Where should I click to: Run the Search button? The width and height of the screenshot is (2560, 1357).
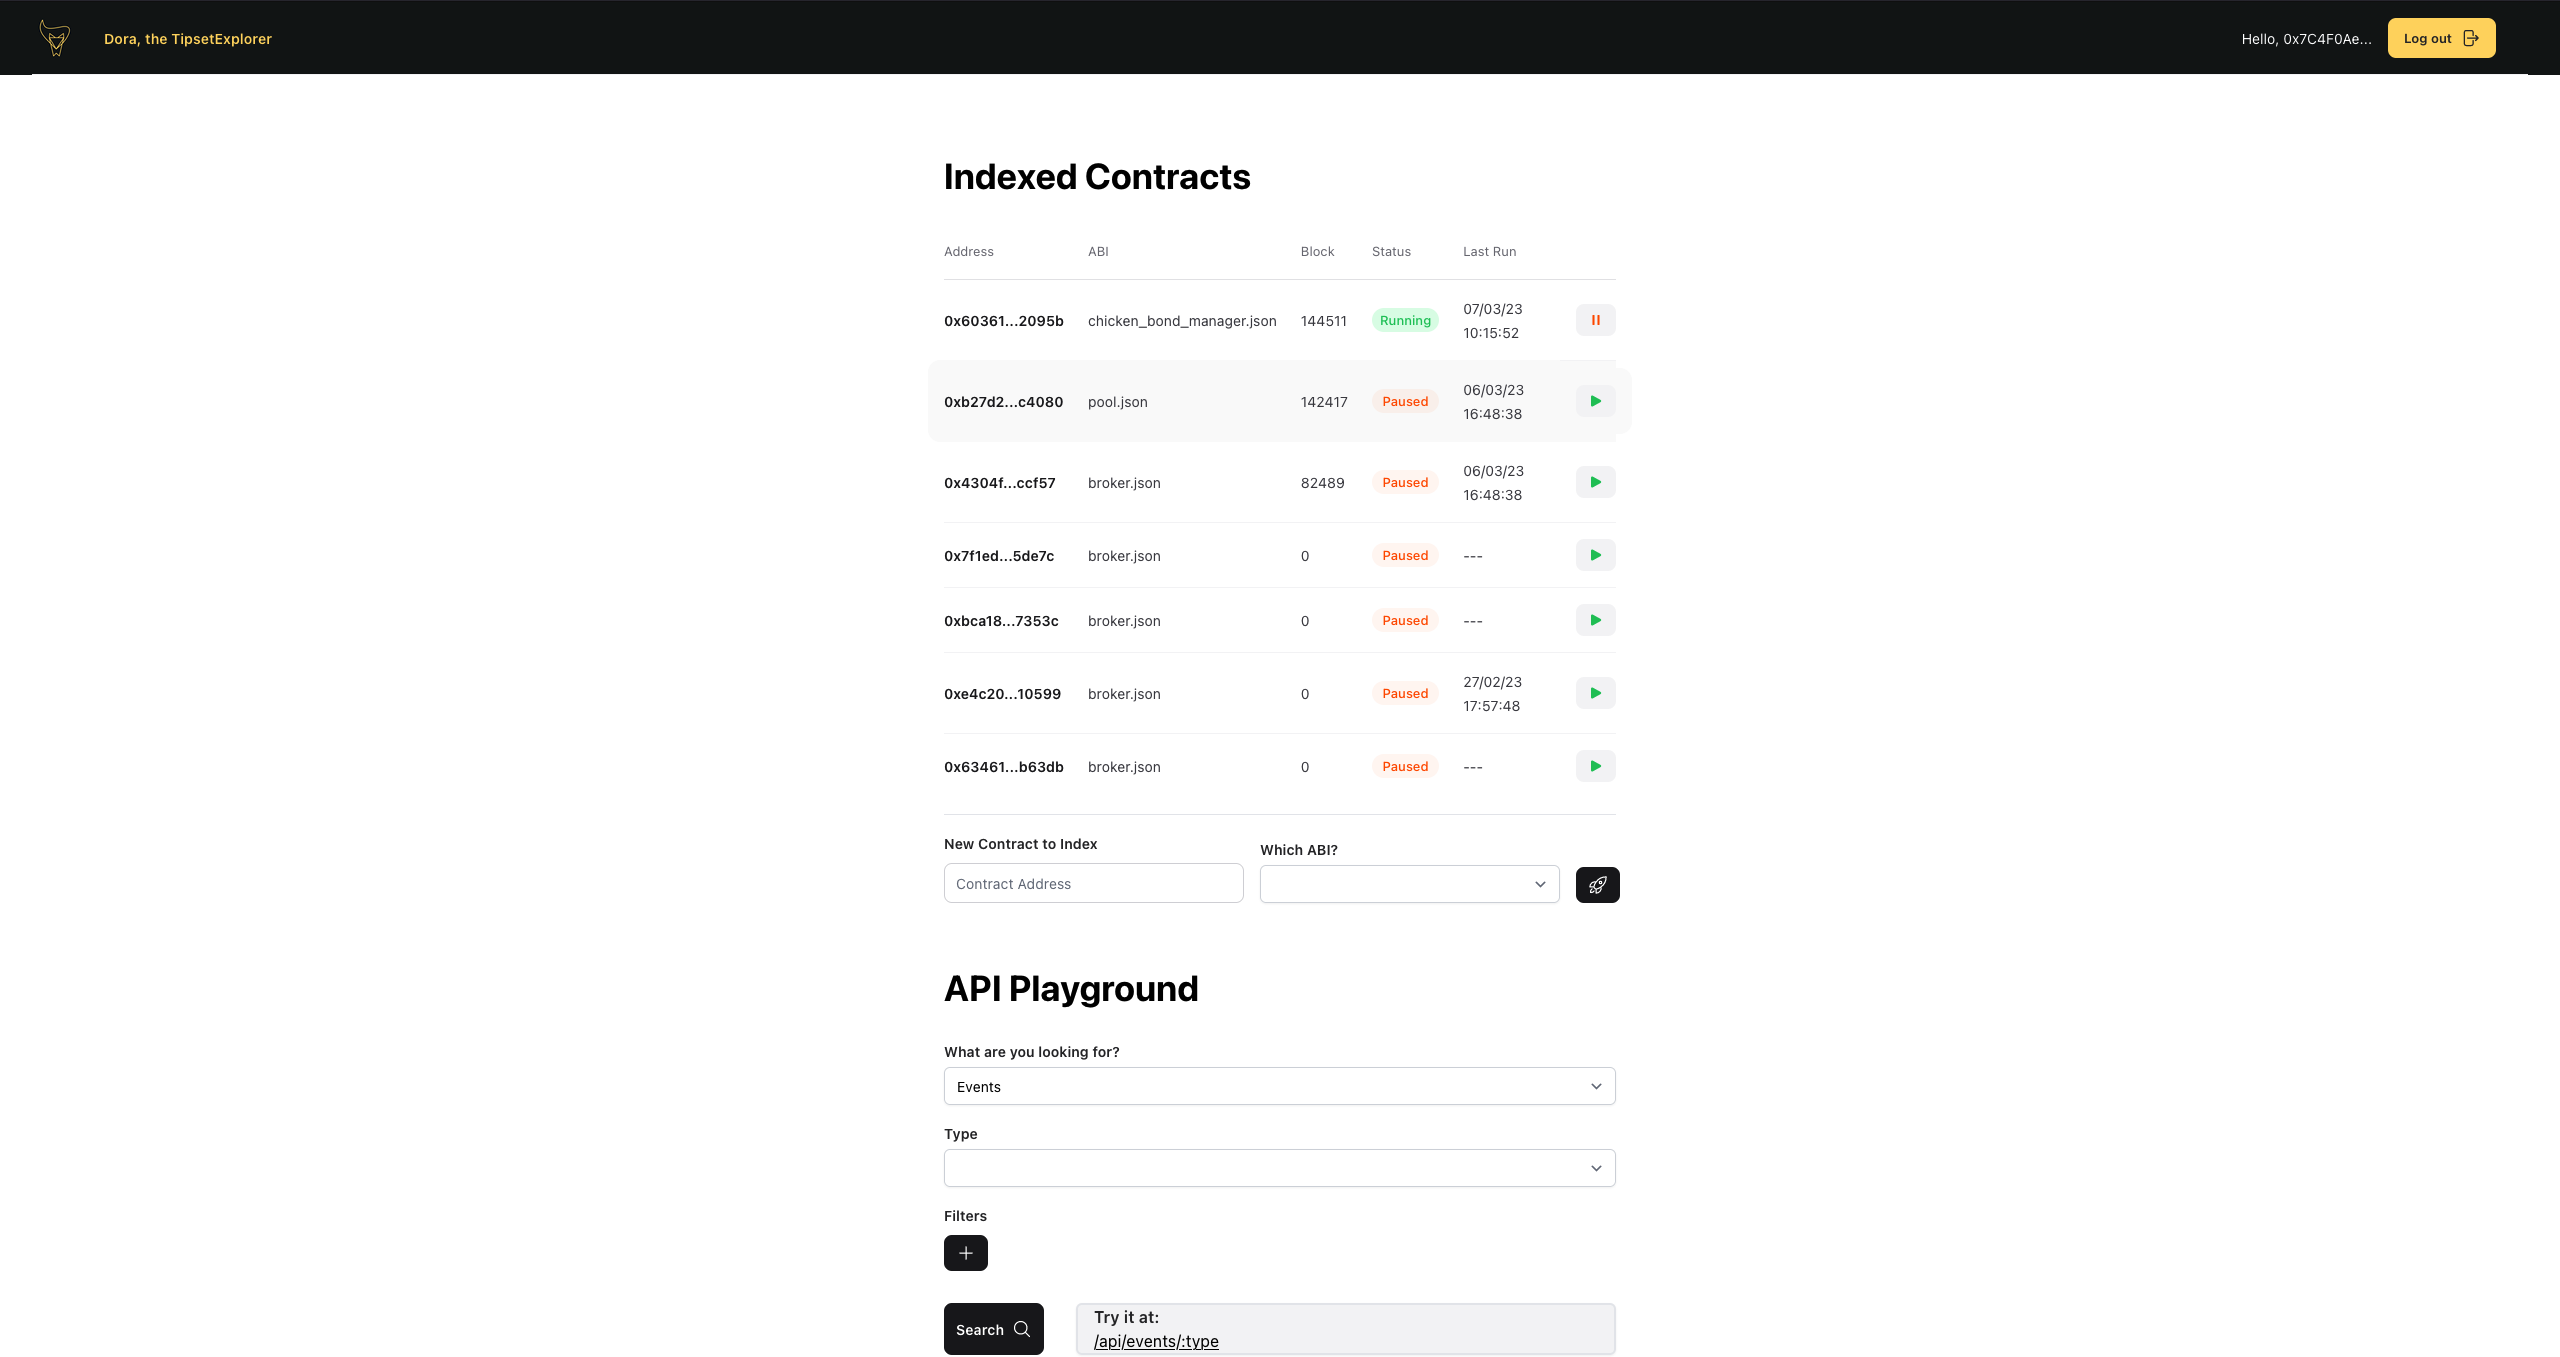click(x=993, y=1329)
